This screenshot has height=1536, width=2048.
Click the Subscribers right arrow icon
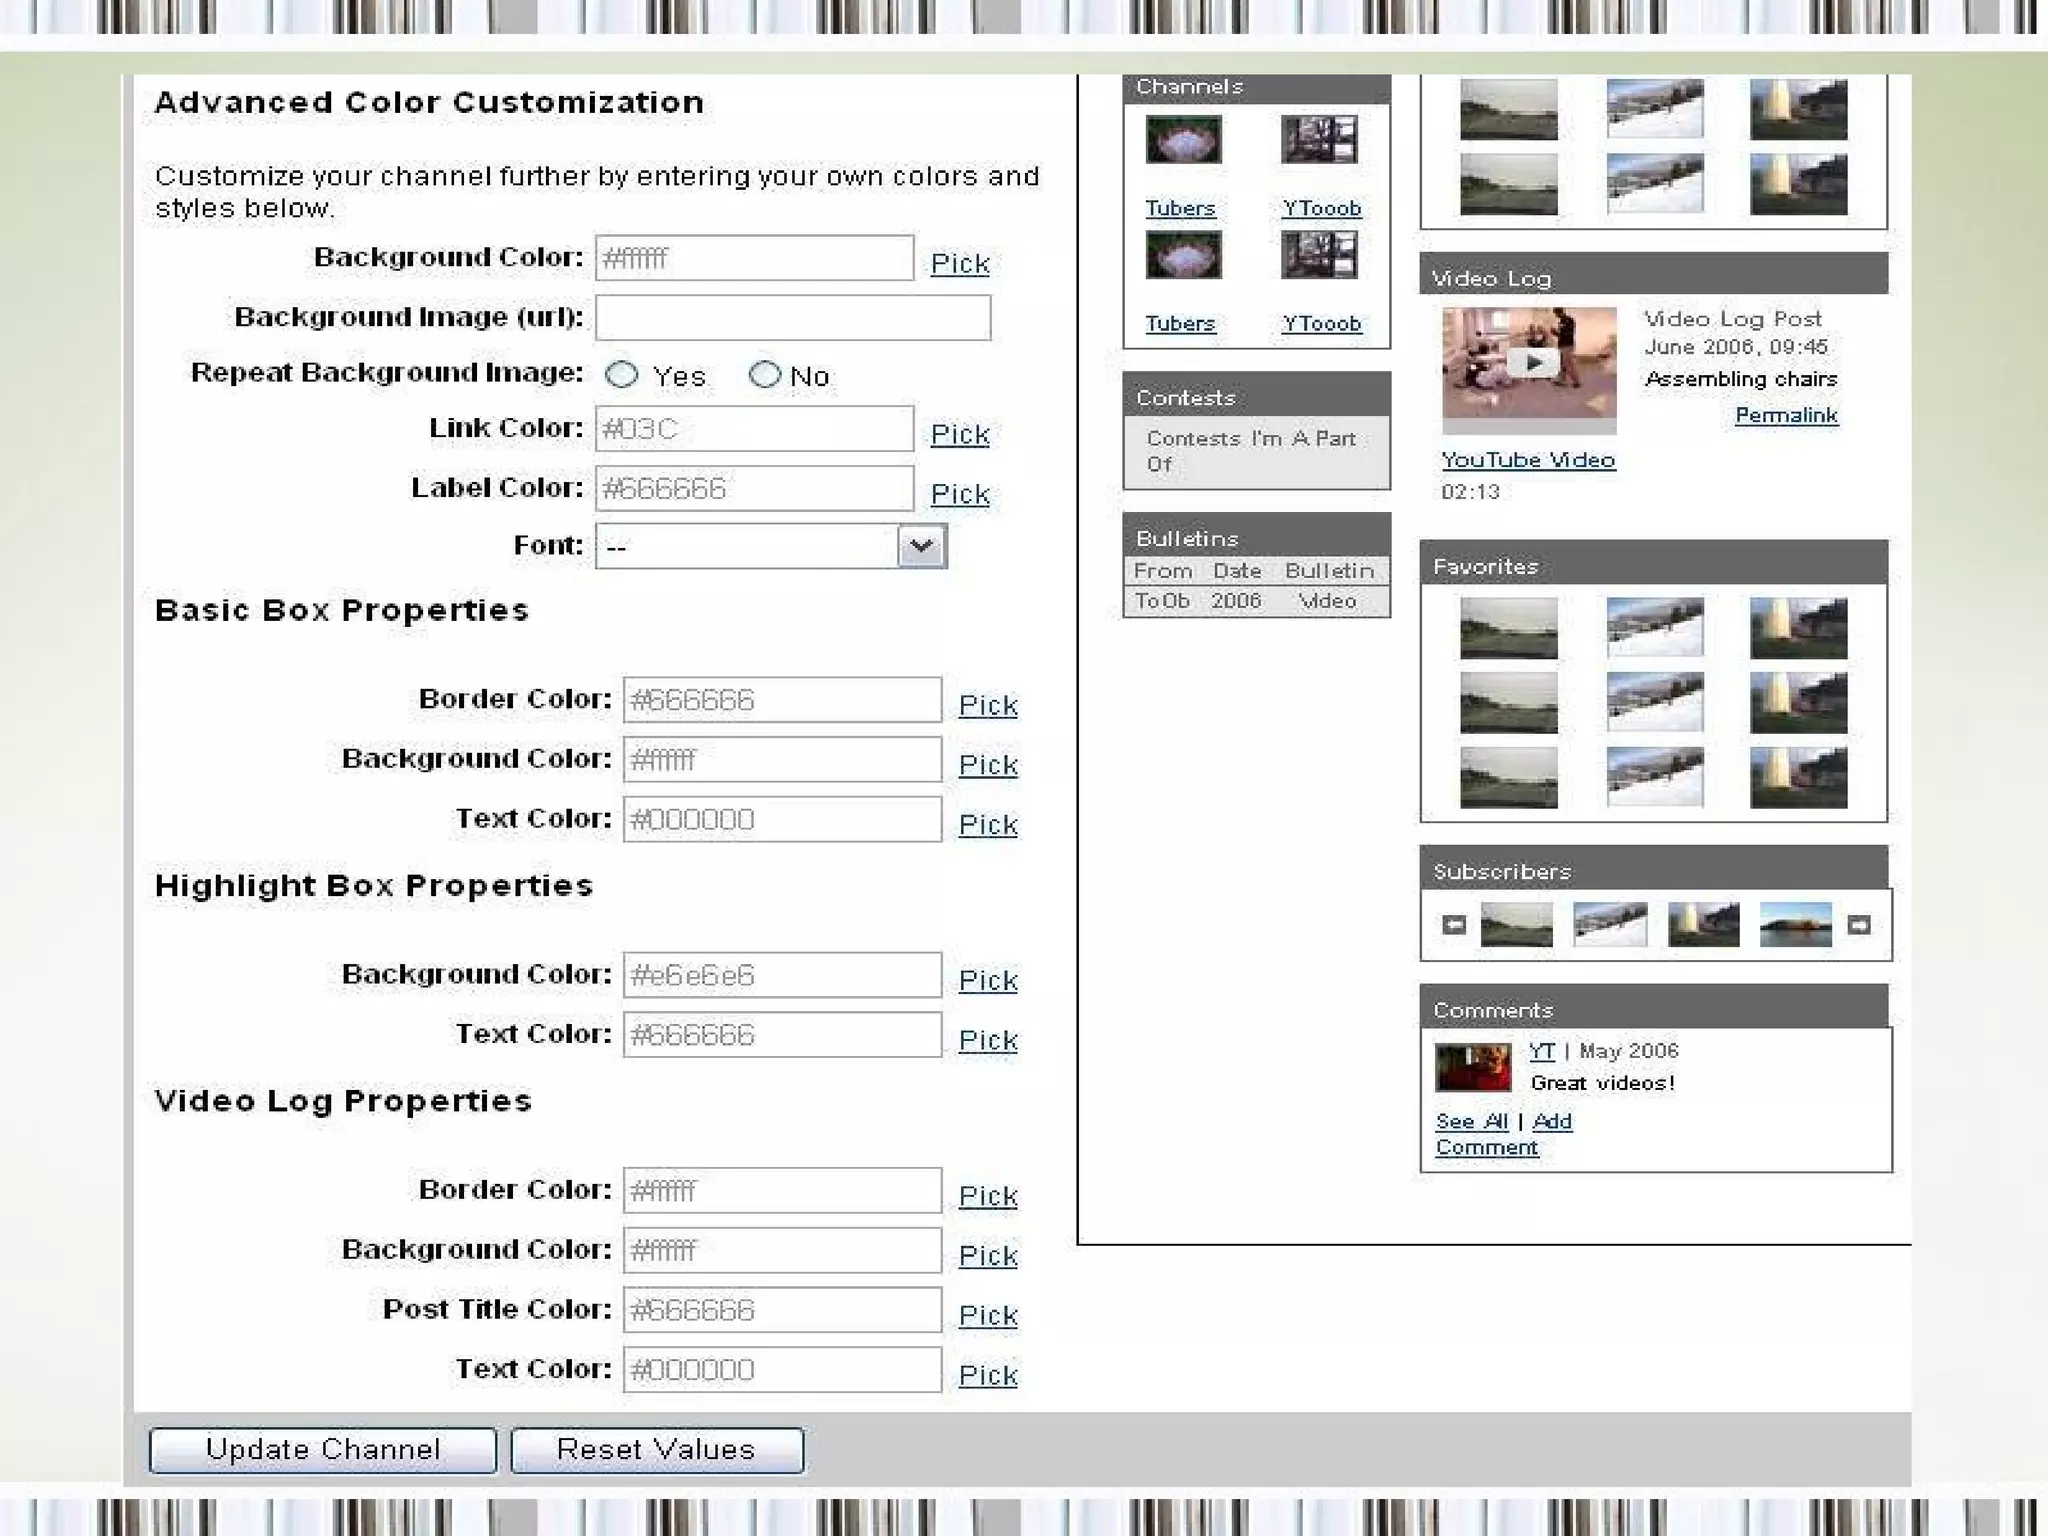[1859, 925]
